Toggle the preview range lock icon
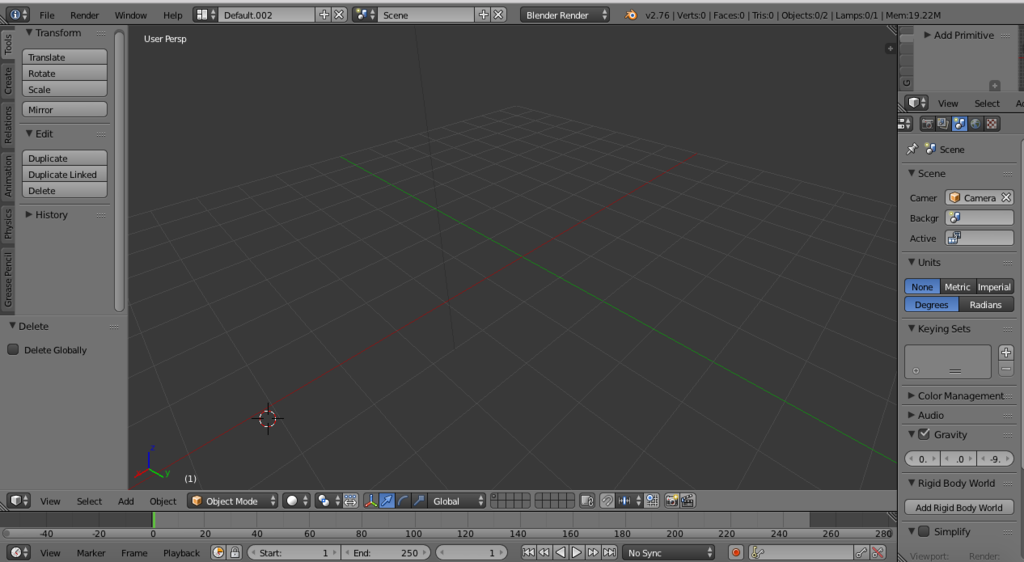The width and height of the screenshot is (1024, 562). (x=234, y=552)
